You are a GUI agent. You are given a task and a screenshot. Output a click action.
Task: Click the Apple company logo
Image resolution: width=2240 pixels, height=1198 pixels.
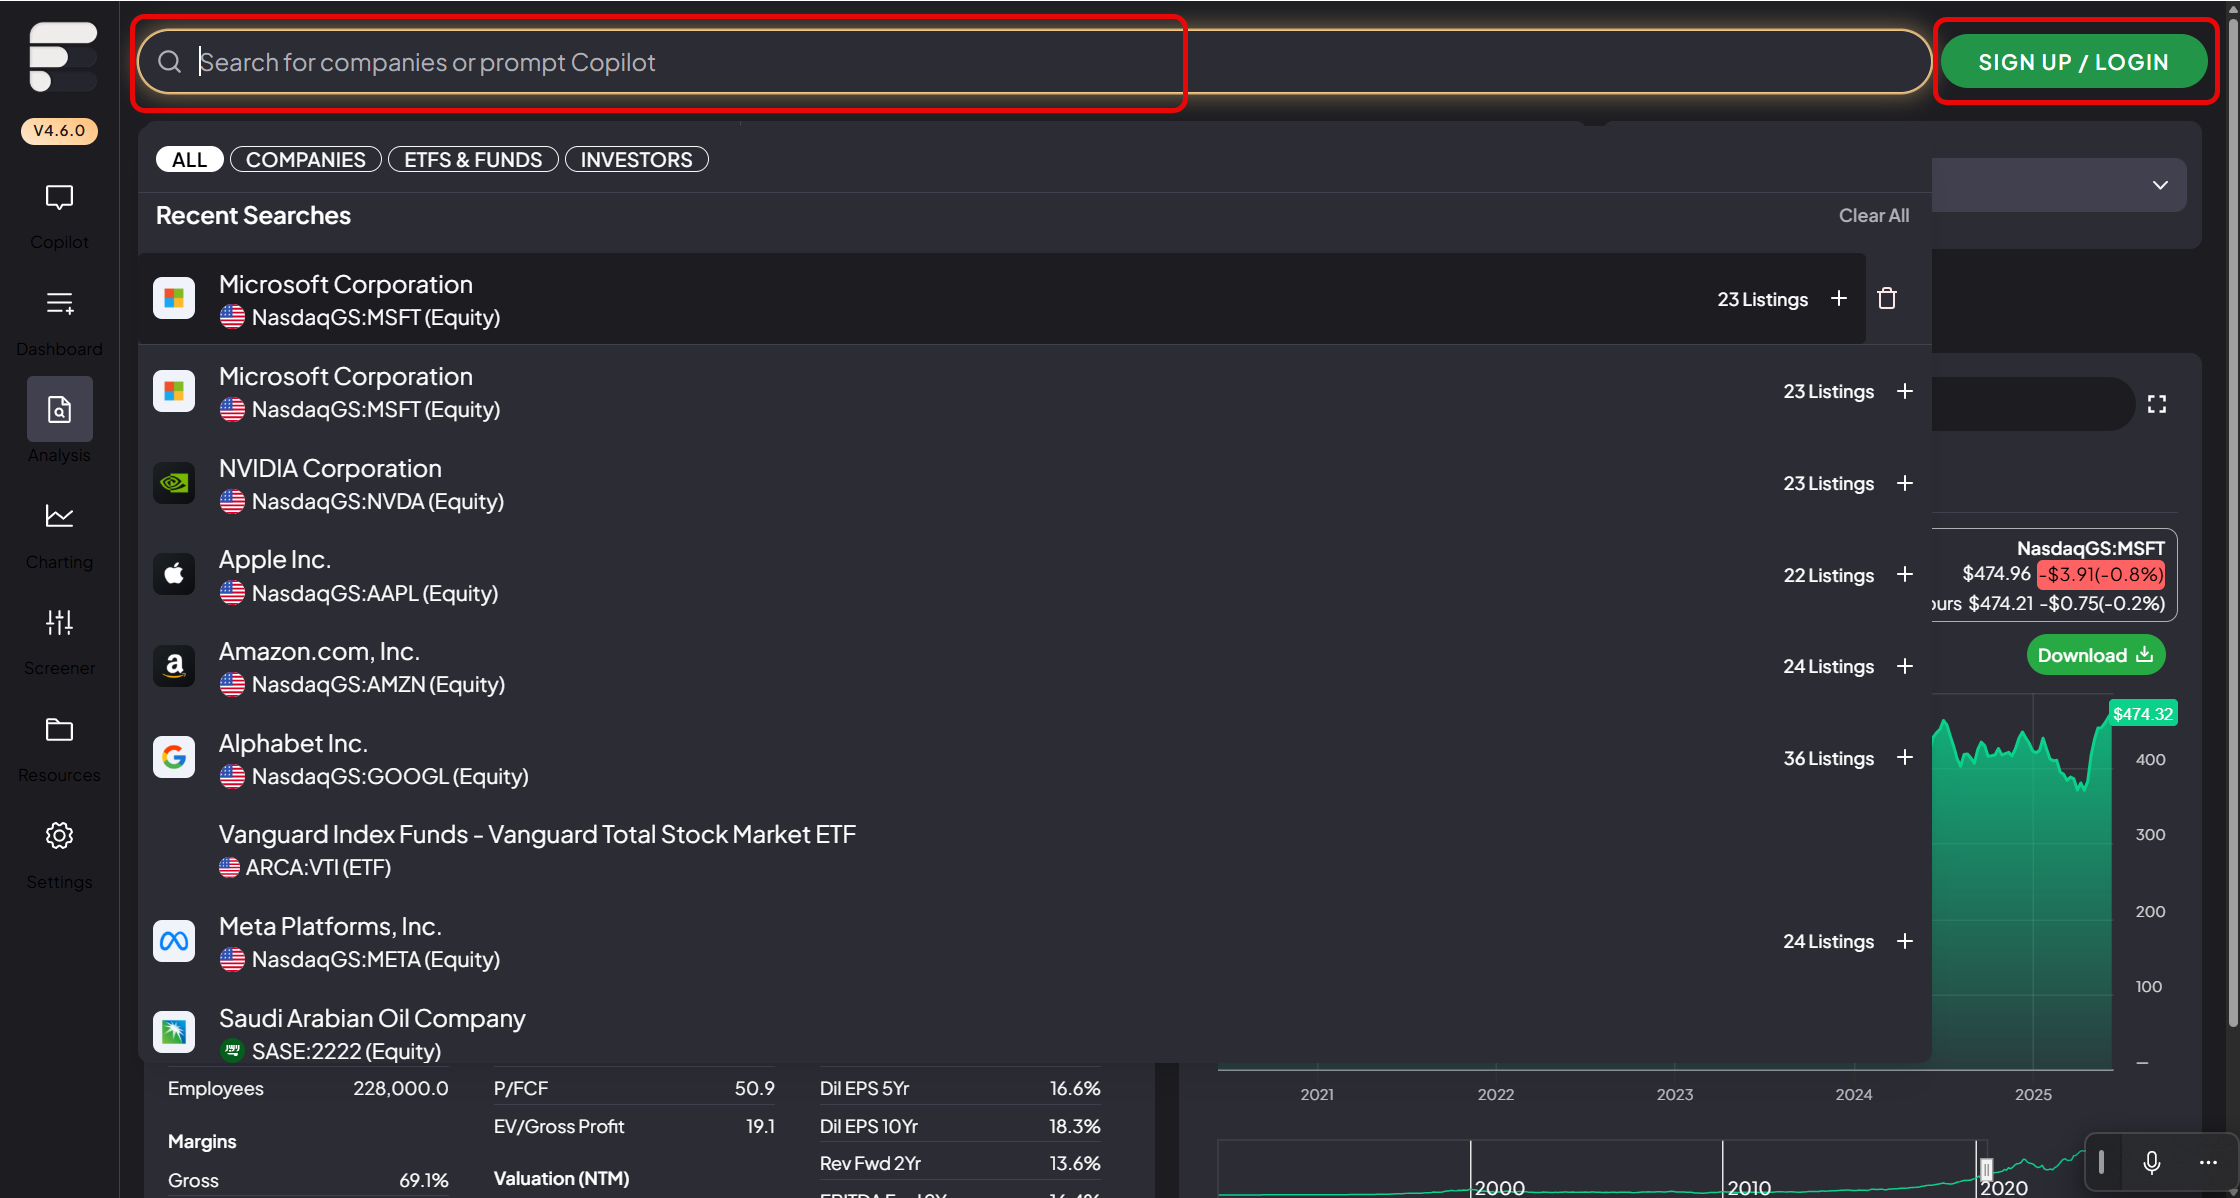[174, 574]
